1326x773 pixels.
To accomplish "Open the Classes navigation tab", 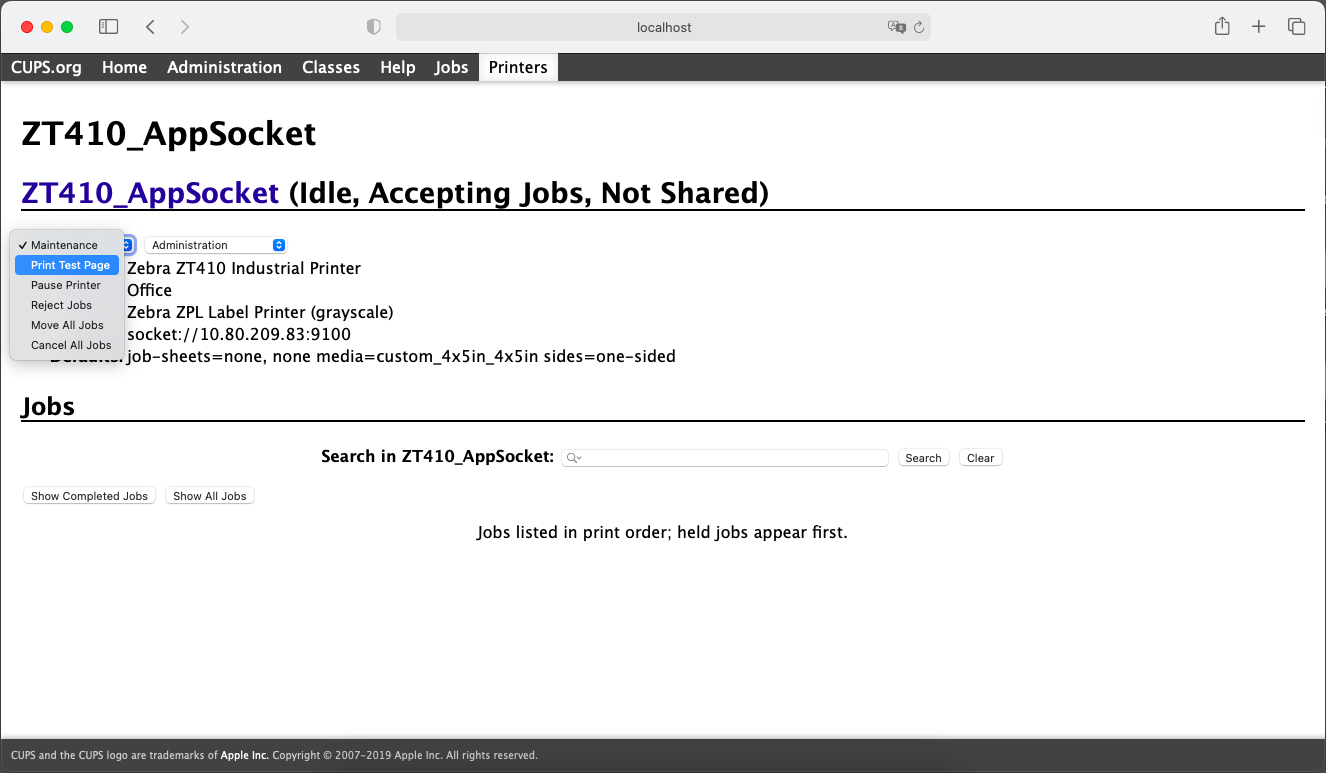I will click(331, 67).
